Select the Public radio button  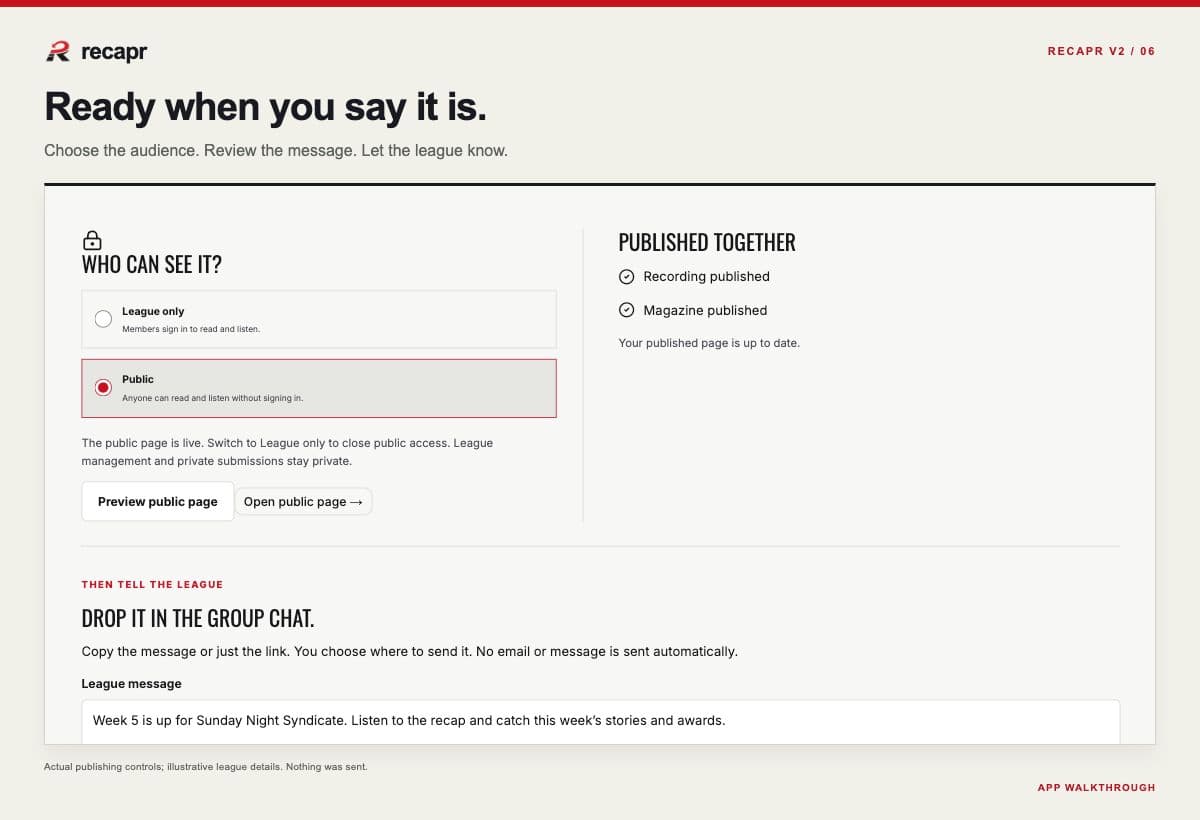[103, 388]
